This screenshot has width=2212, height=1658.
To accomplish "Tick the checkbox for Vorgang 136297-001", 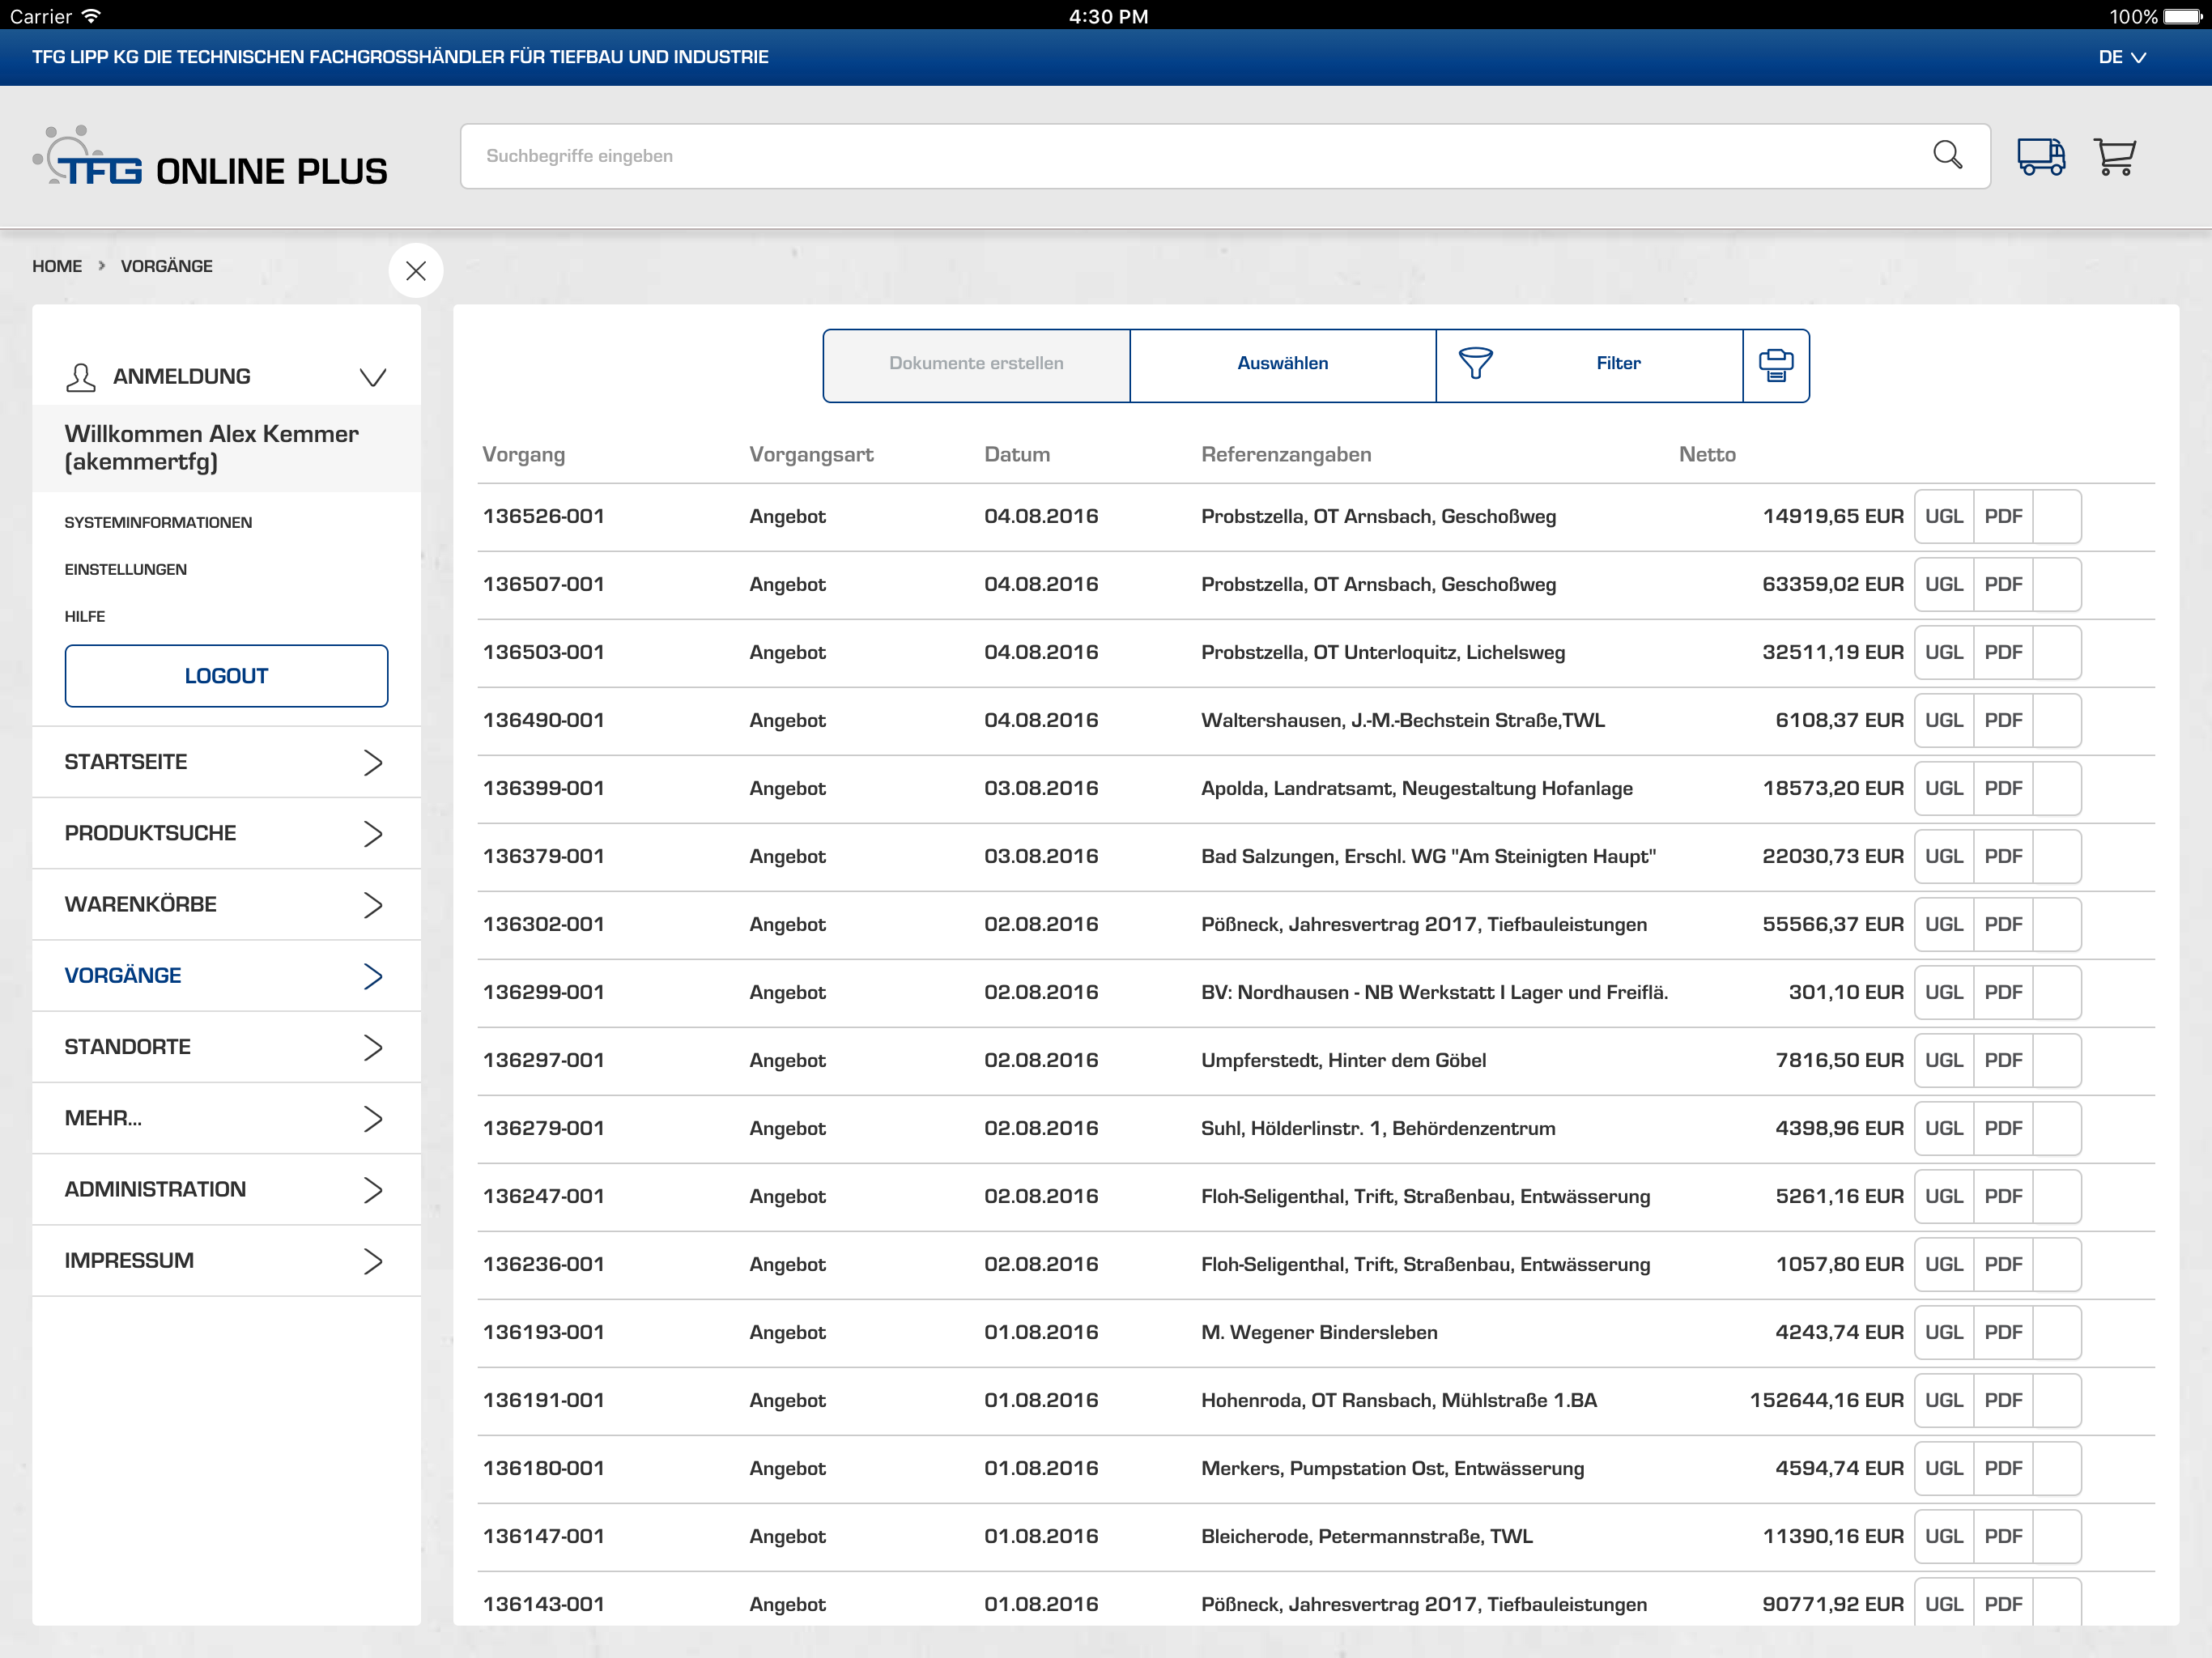I will coord(2057,1061).
